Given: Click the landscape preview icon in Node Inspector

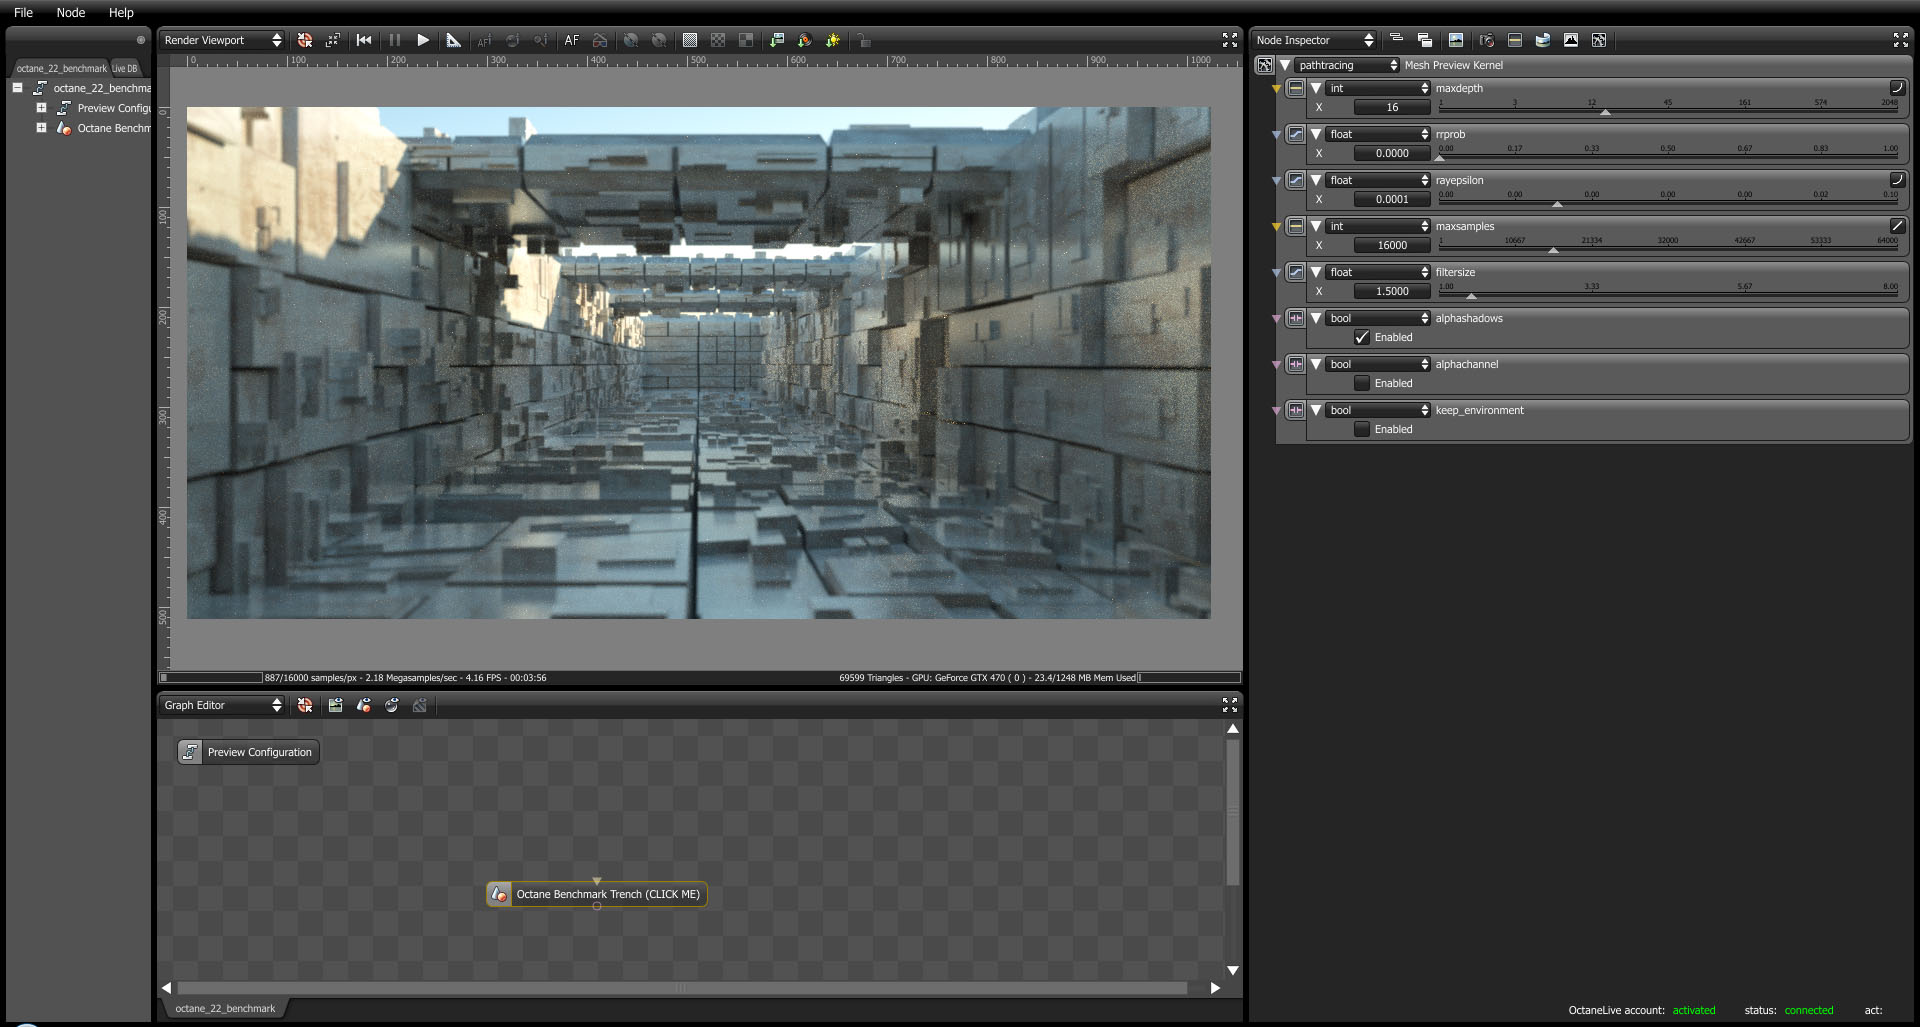Looking at the screenshot, I should click(x=1456, y=40).
